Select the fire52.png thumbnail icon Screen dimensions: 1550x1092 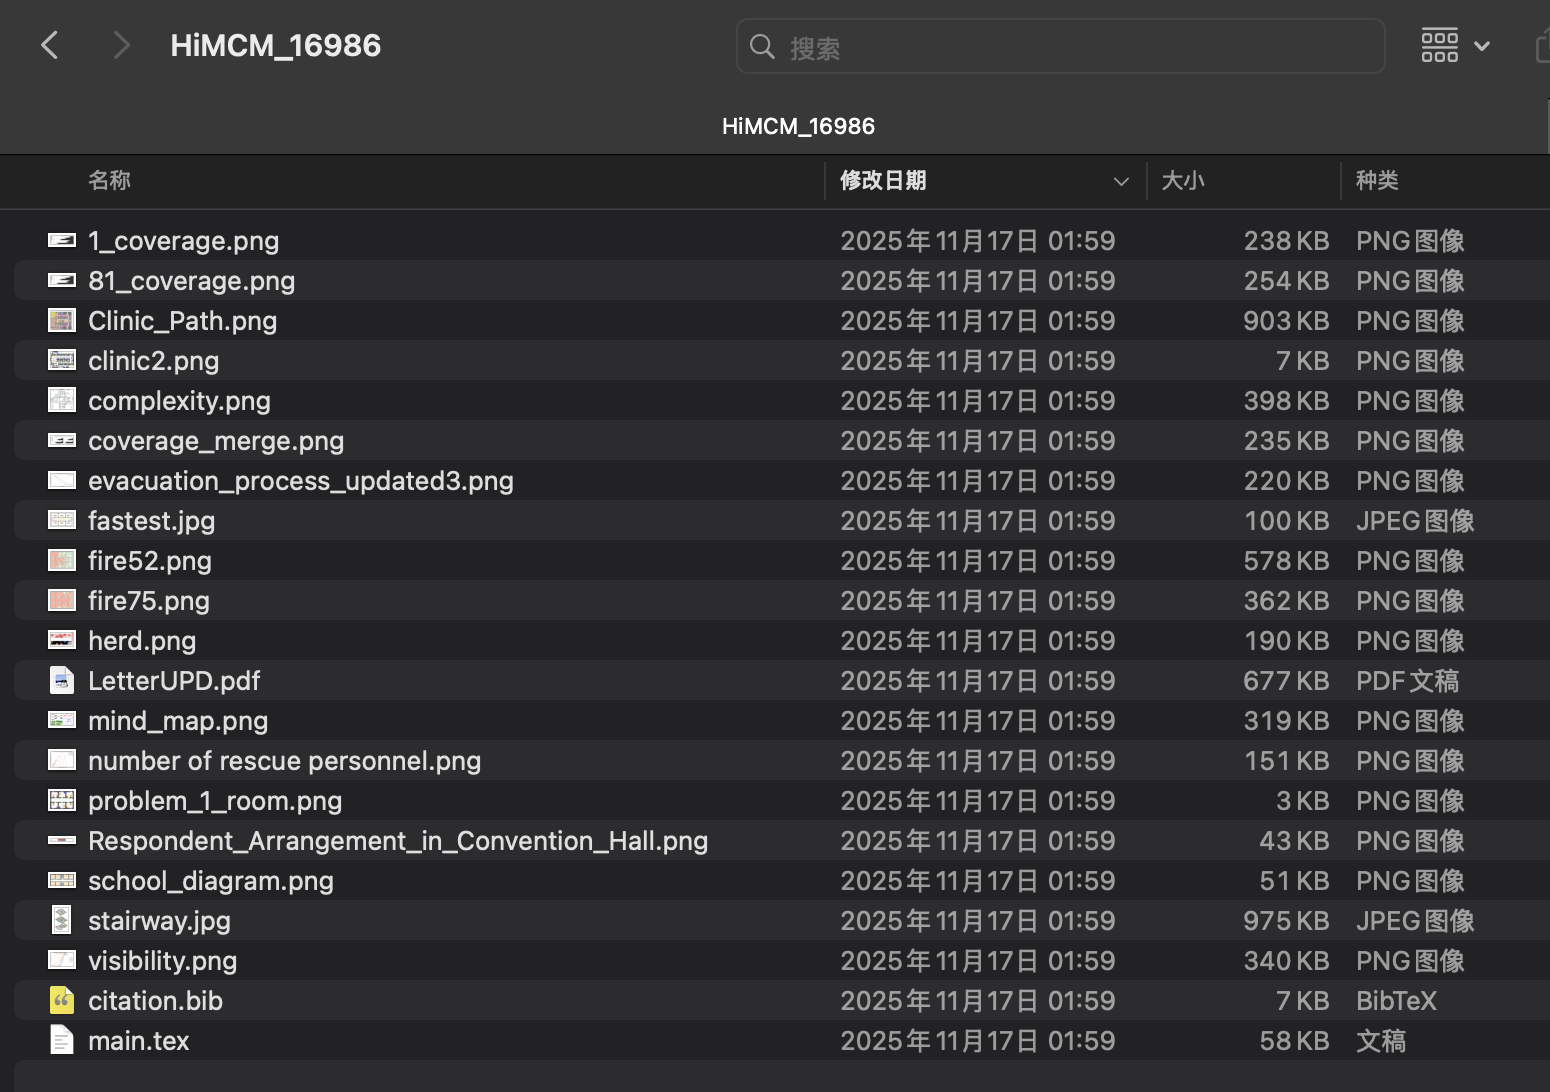(x=62, y=561)
